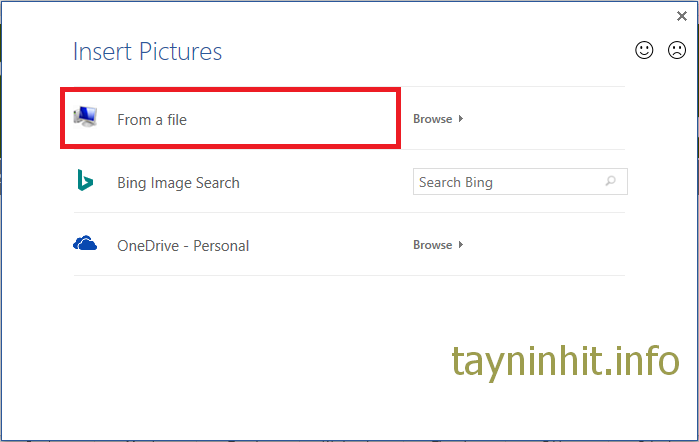The image size is (699, 442).
Task: Click the empty space inside the red highlighted box
Action: 300,120
